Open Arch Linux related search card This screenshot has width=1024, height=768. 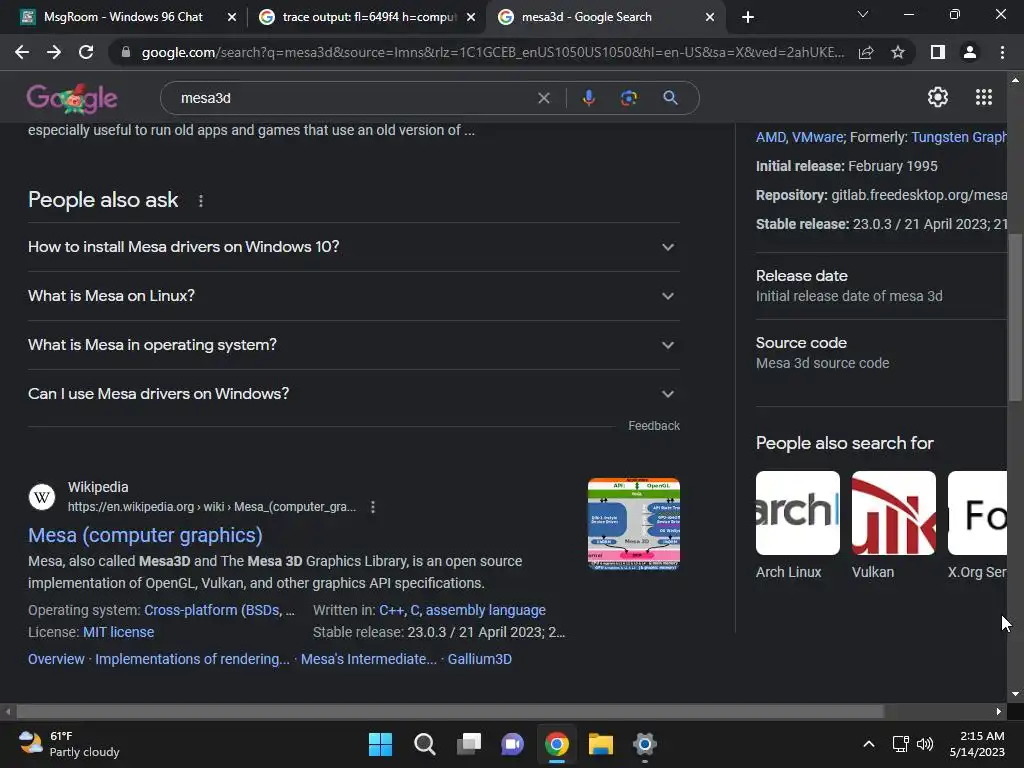pos(797,526)
